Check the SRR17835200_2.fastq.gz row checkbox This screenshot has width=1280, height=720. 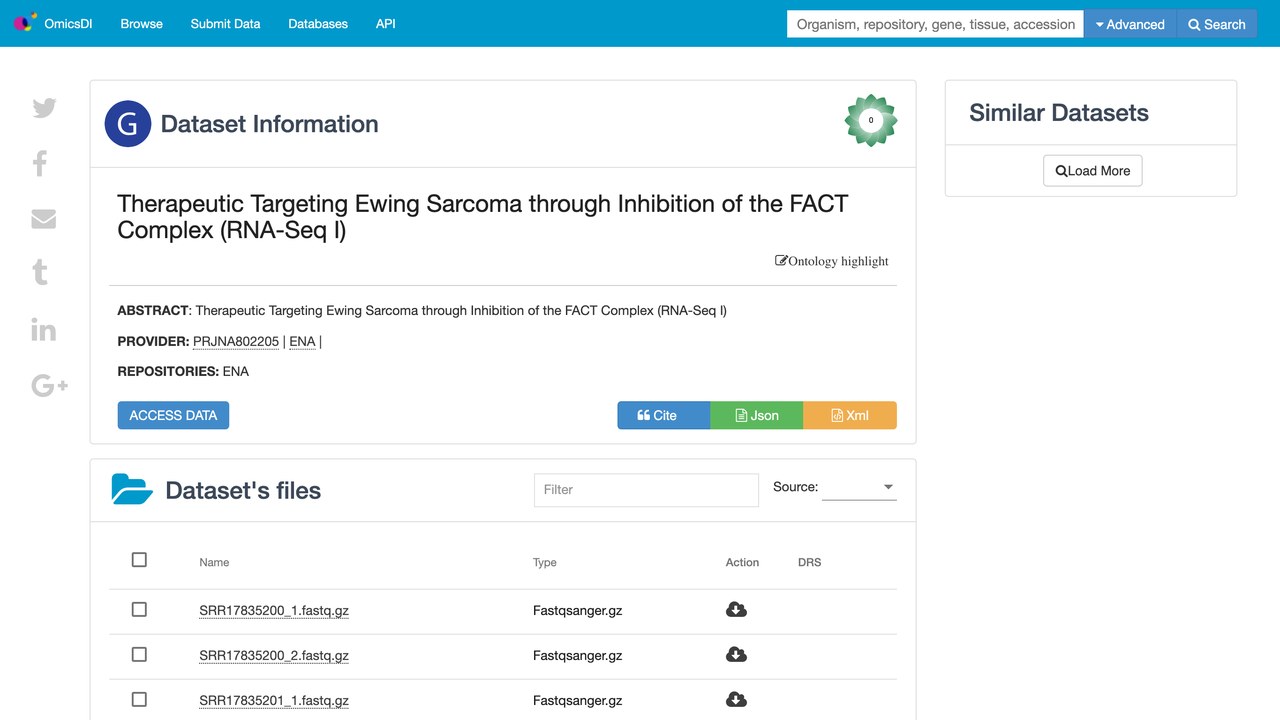pyautogui.click(x=139, y=655)
